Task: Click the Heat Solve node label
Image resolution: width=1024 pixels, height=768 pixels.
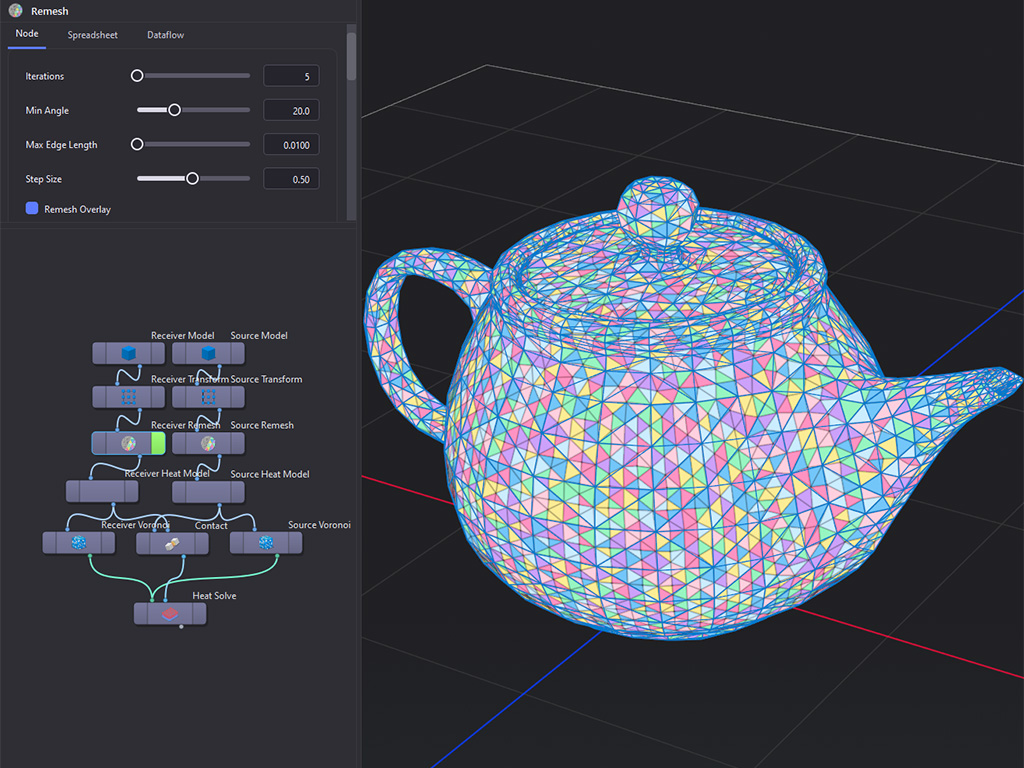Action: coord(214,596)
